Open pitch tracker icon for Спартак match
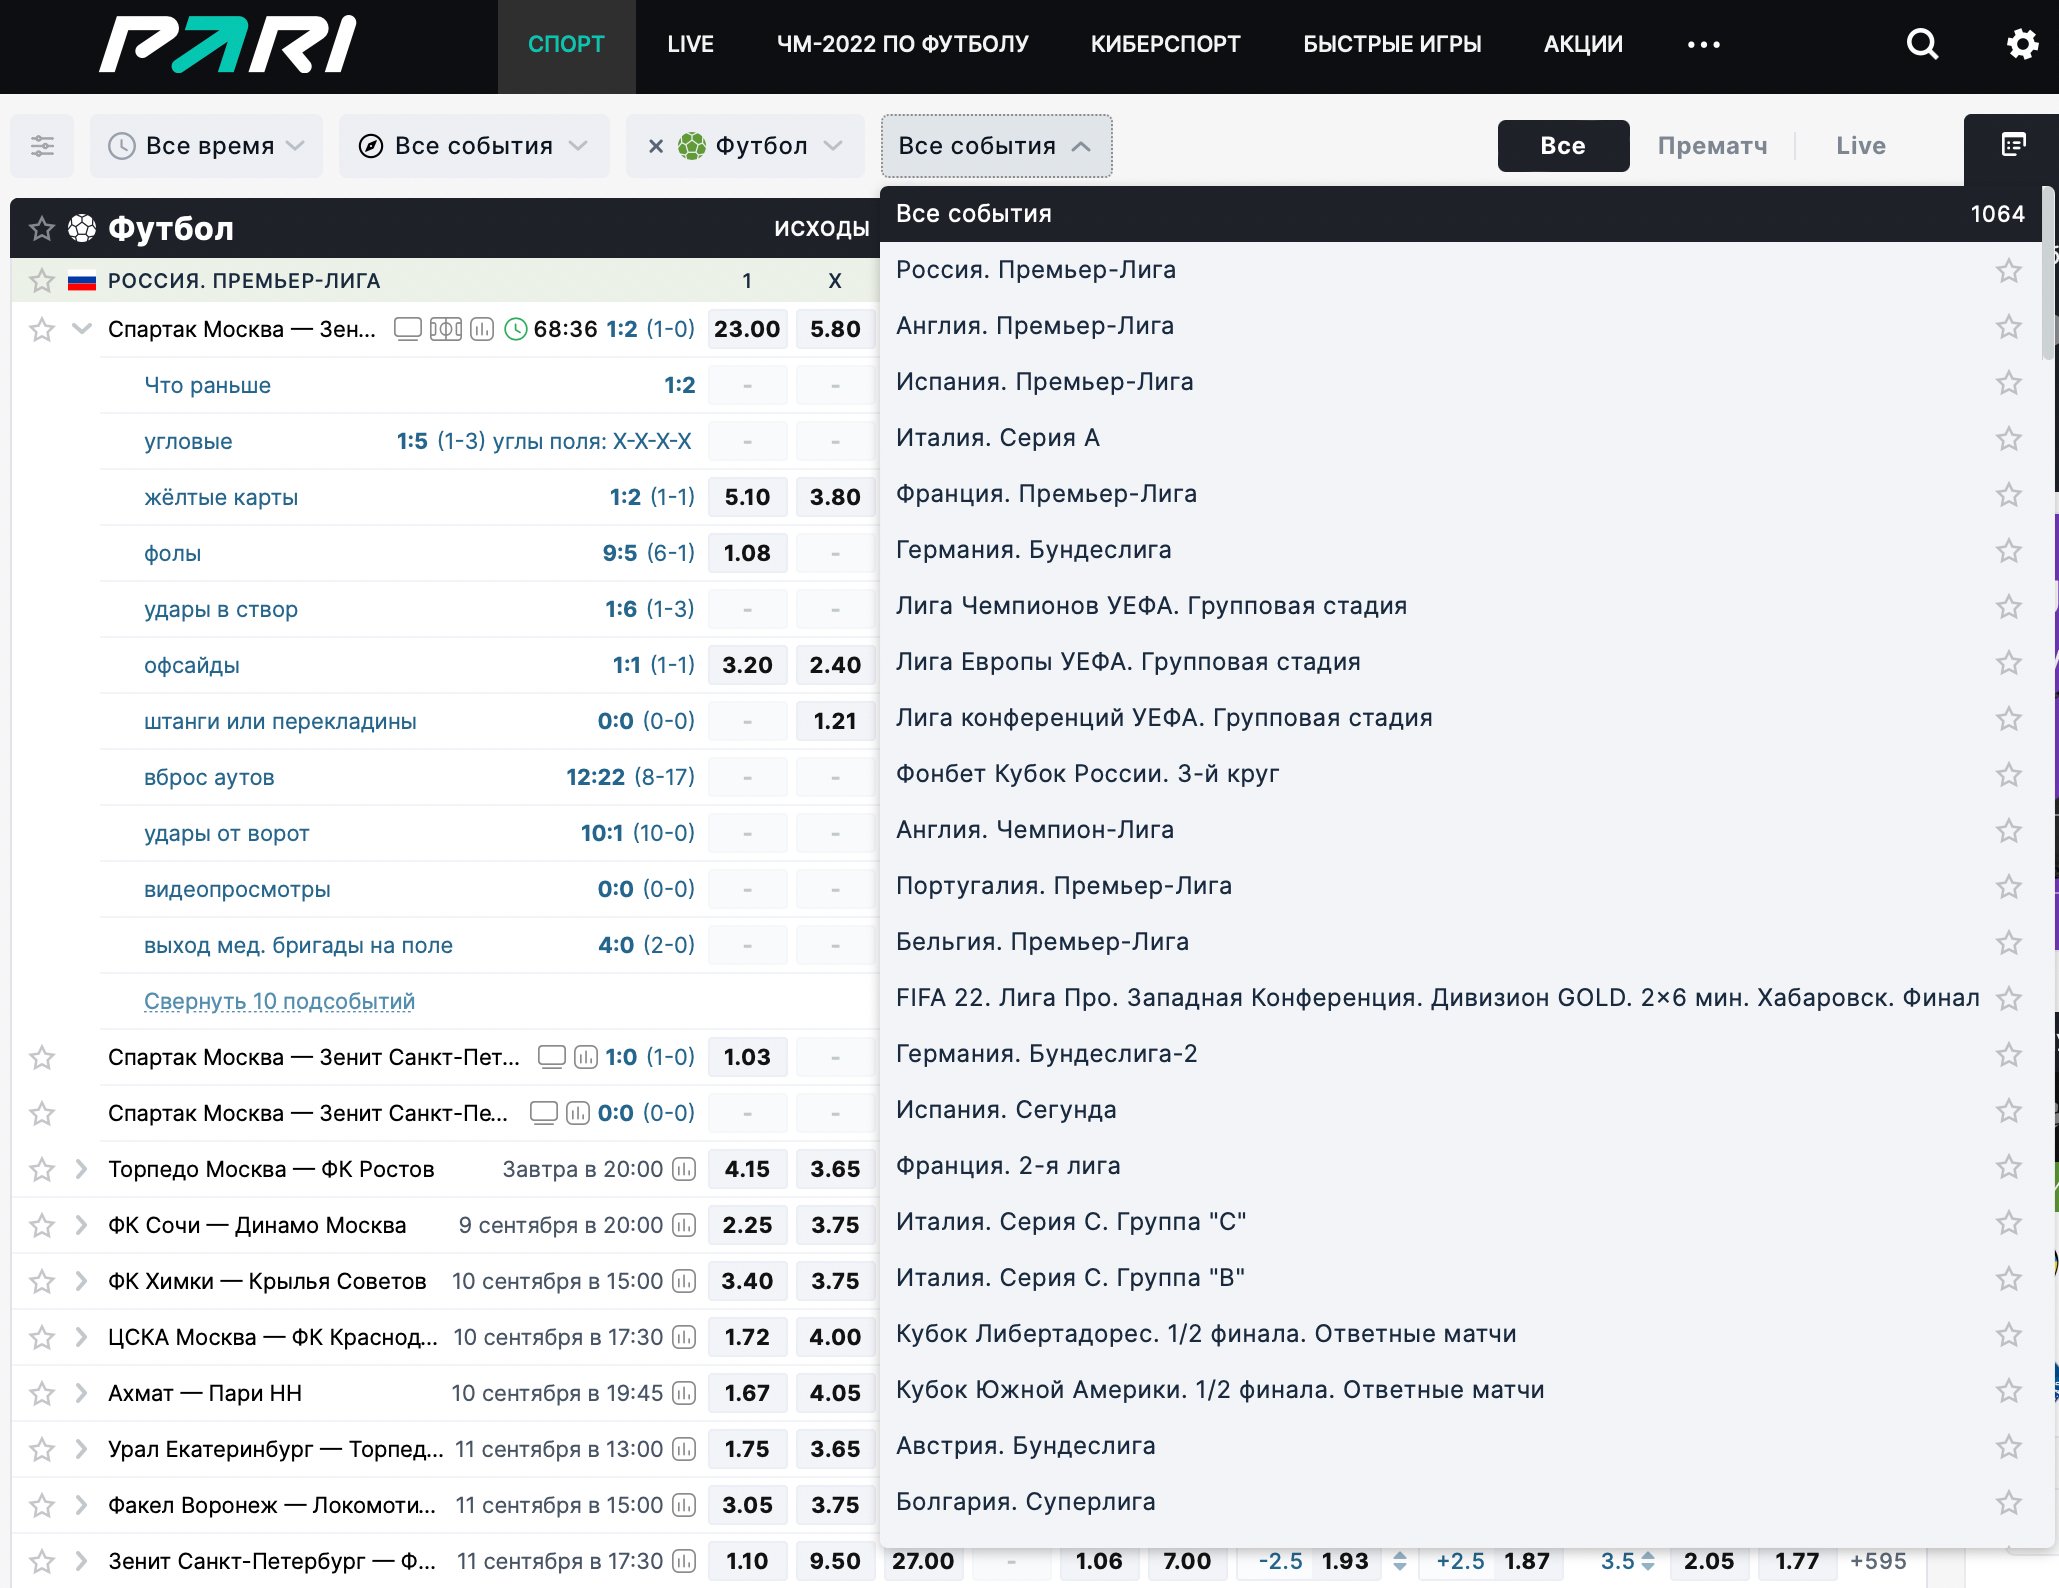This screenshot has height=1588, width=2059. coord(445,329)
